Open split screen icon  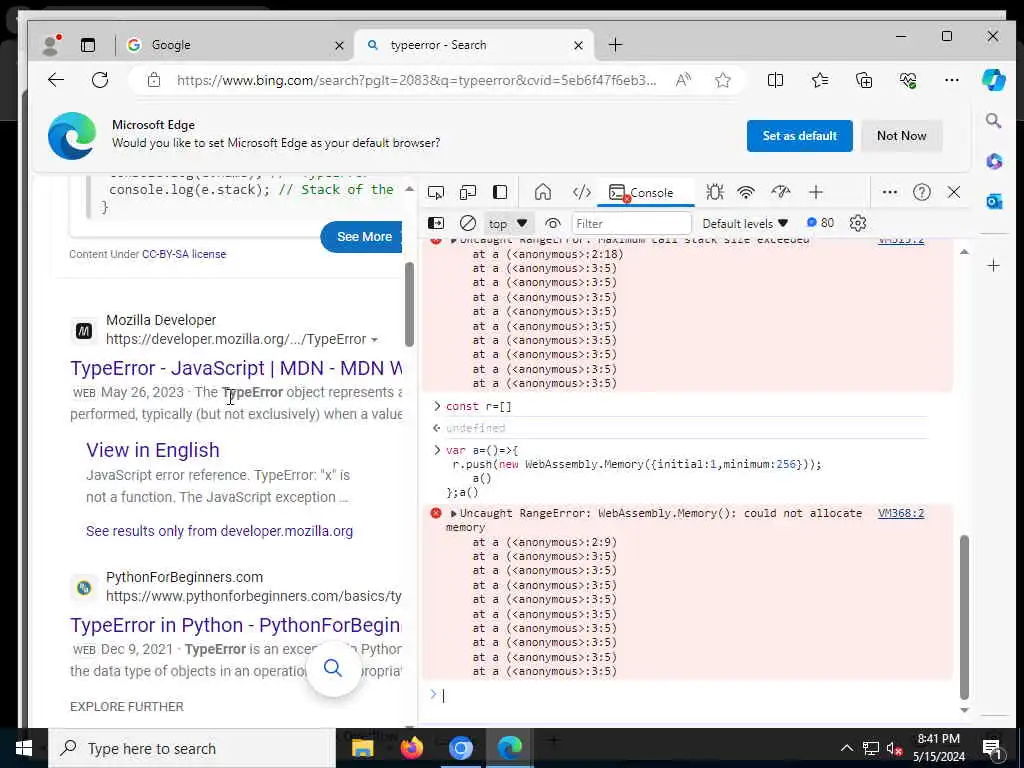point(775,80)
